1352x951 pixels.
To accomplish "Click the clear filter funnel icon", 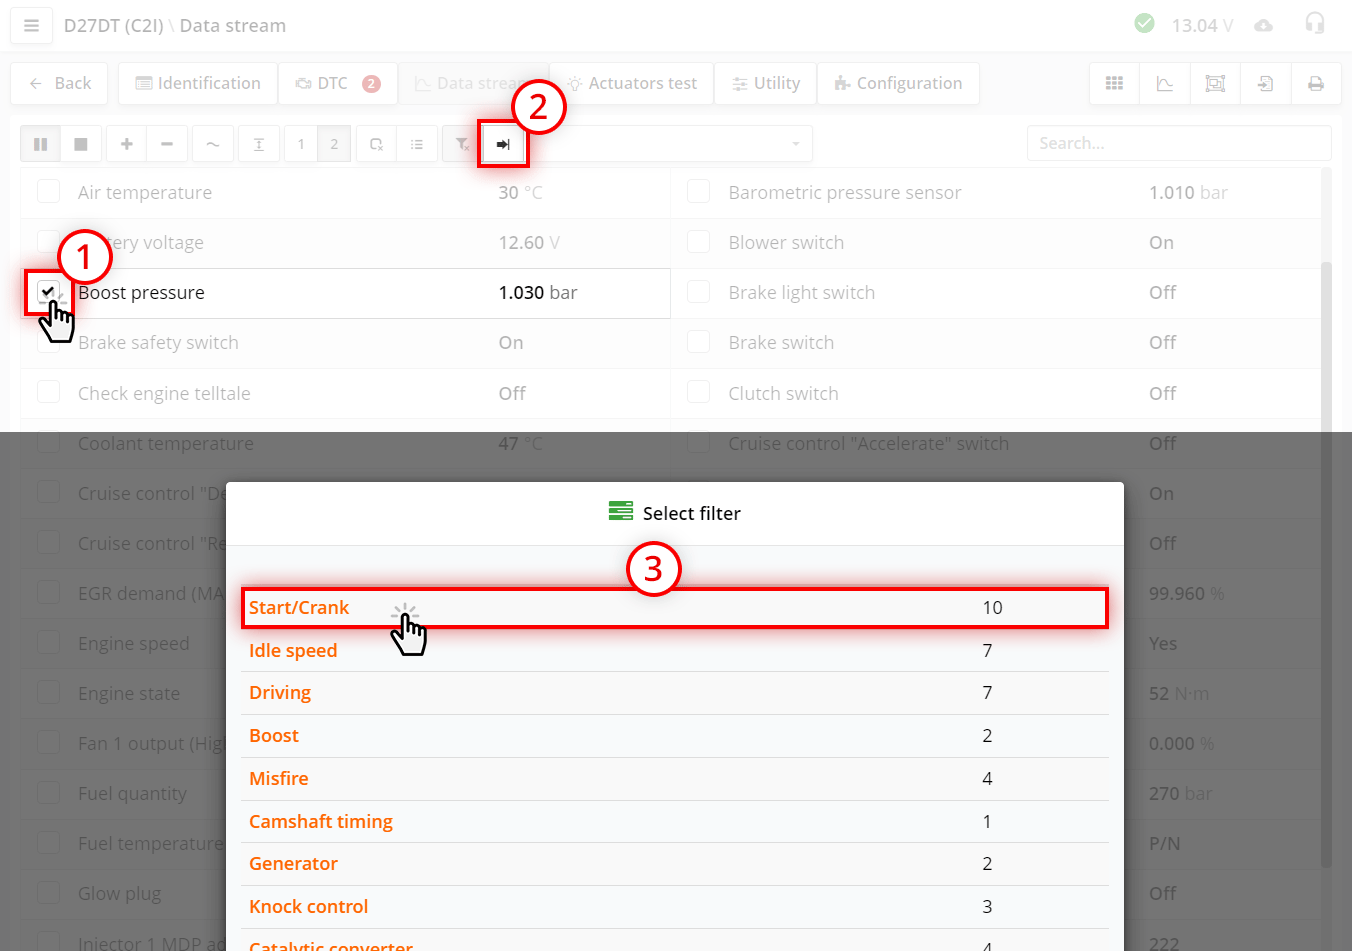I will coord(461,144).
